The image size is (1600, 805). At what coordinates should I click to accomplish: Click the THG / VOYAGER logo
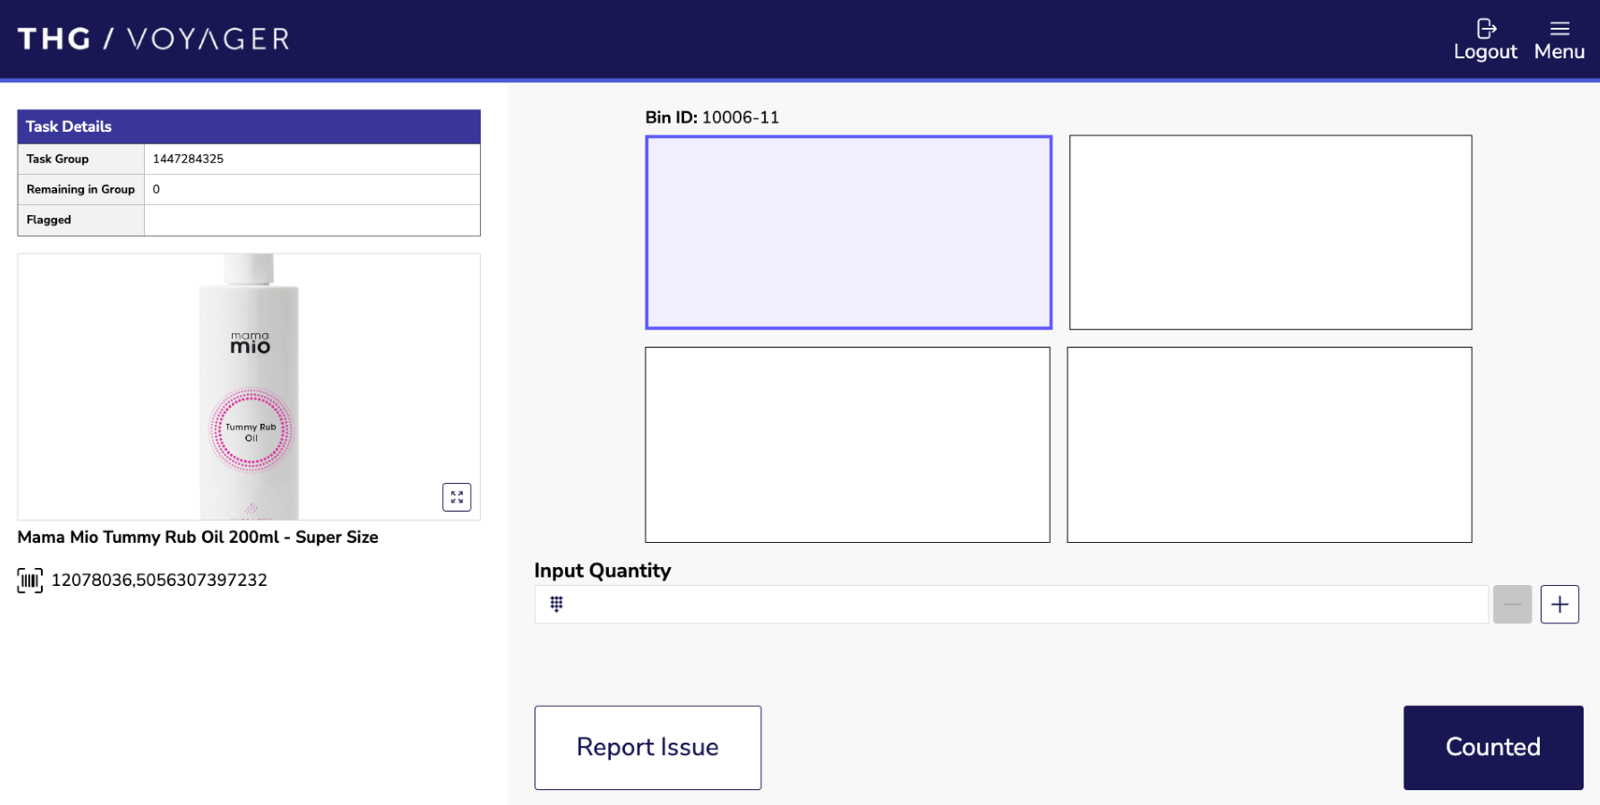pyautogui.click(x=154, y=39)
